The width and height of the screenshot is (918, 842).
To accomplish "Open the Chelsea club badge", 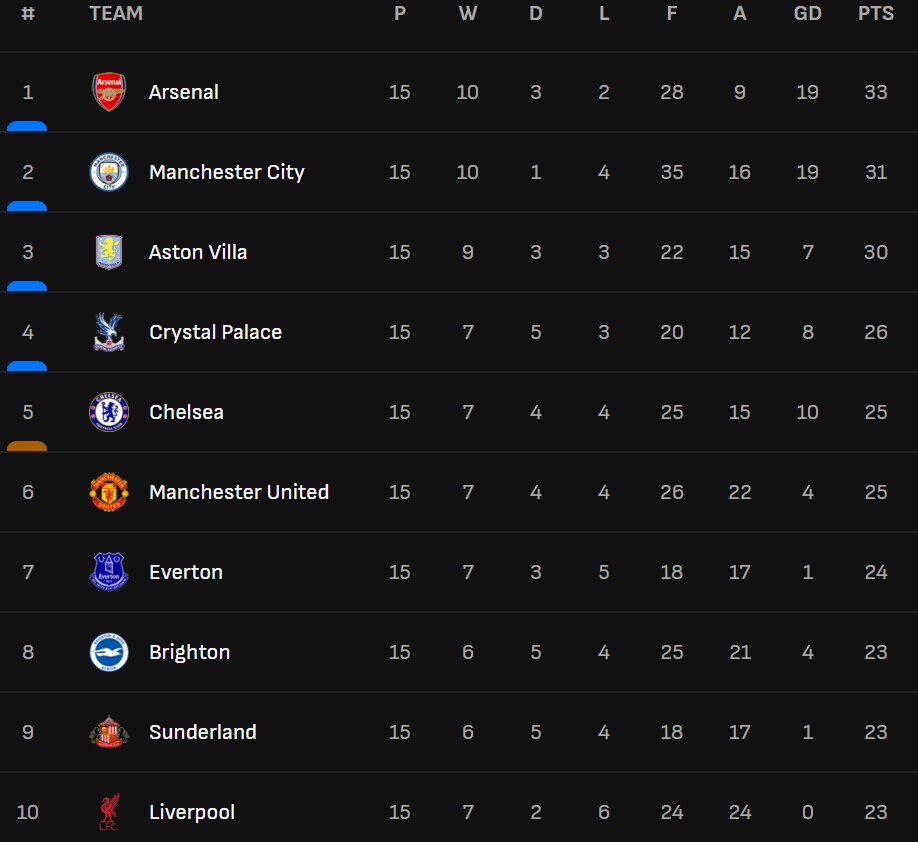I will [109, 412].
